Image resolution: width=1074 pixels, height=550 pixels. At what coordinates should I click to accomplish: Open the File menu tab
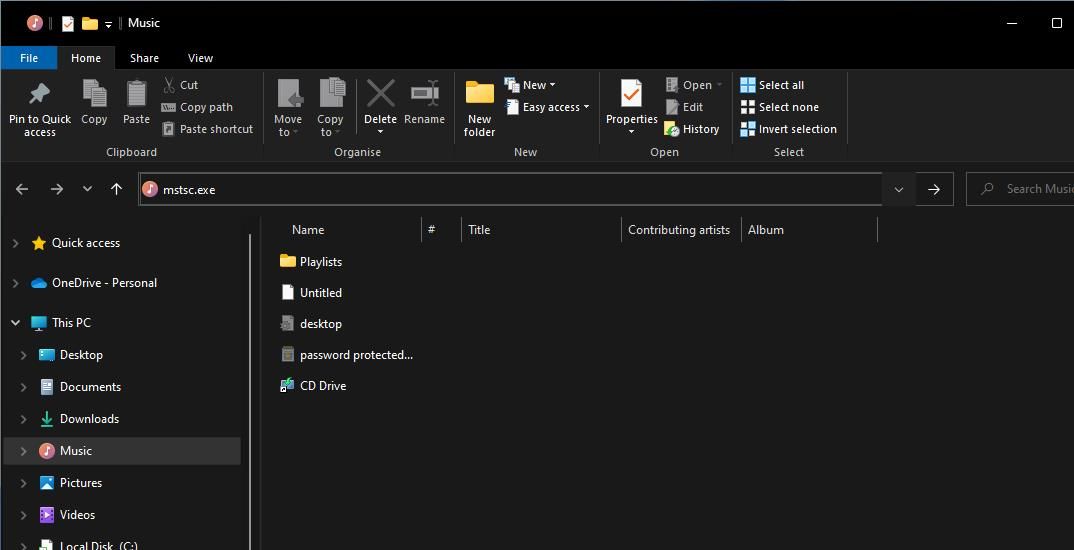point(29,58)
